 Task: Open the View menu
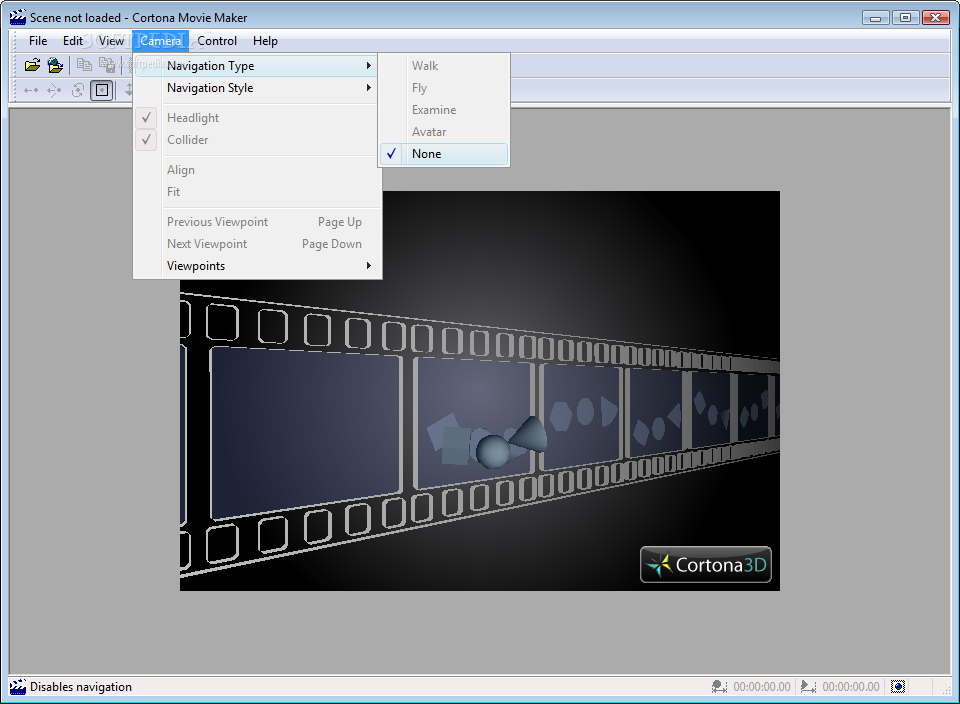pyautogui.click(x=111, y=41)
